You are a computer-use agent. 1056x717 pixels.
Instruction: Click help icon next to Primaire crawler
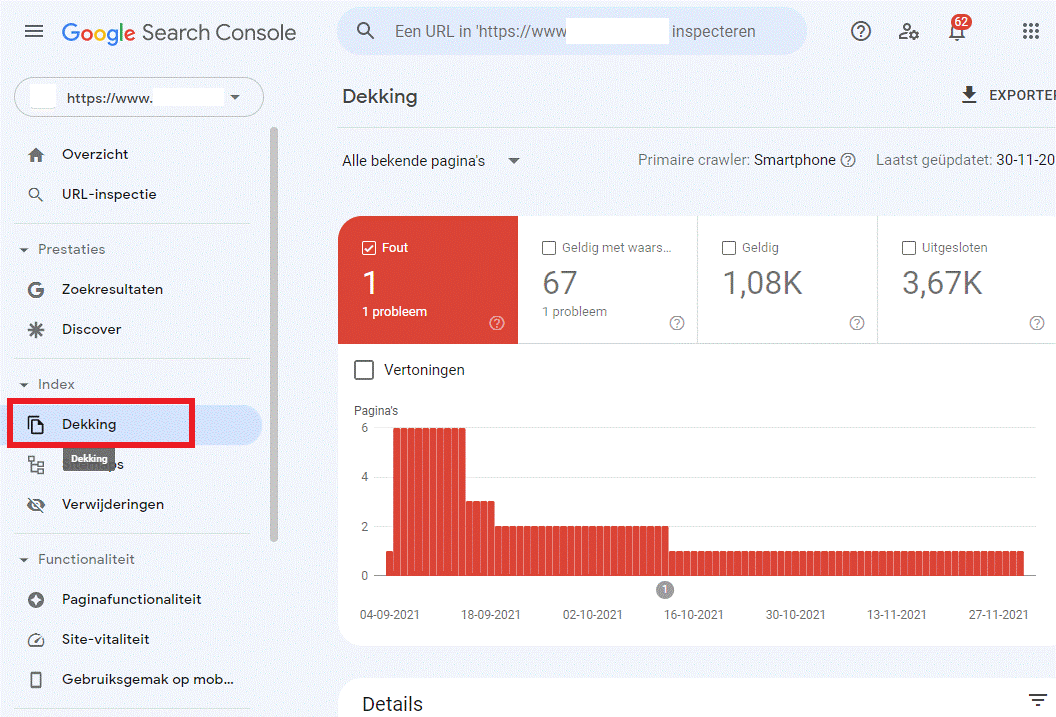coord(848,160)
